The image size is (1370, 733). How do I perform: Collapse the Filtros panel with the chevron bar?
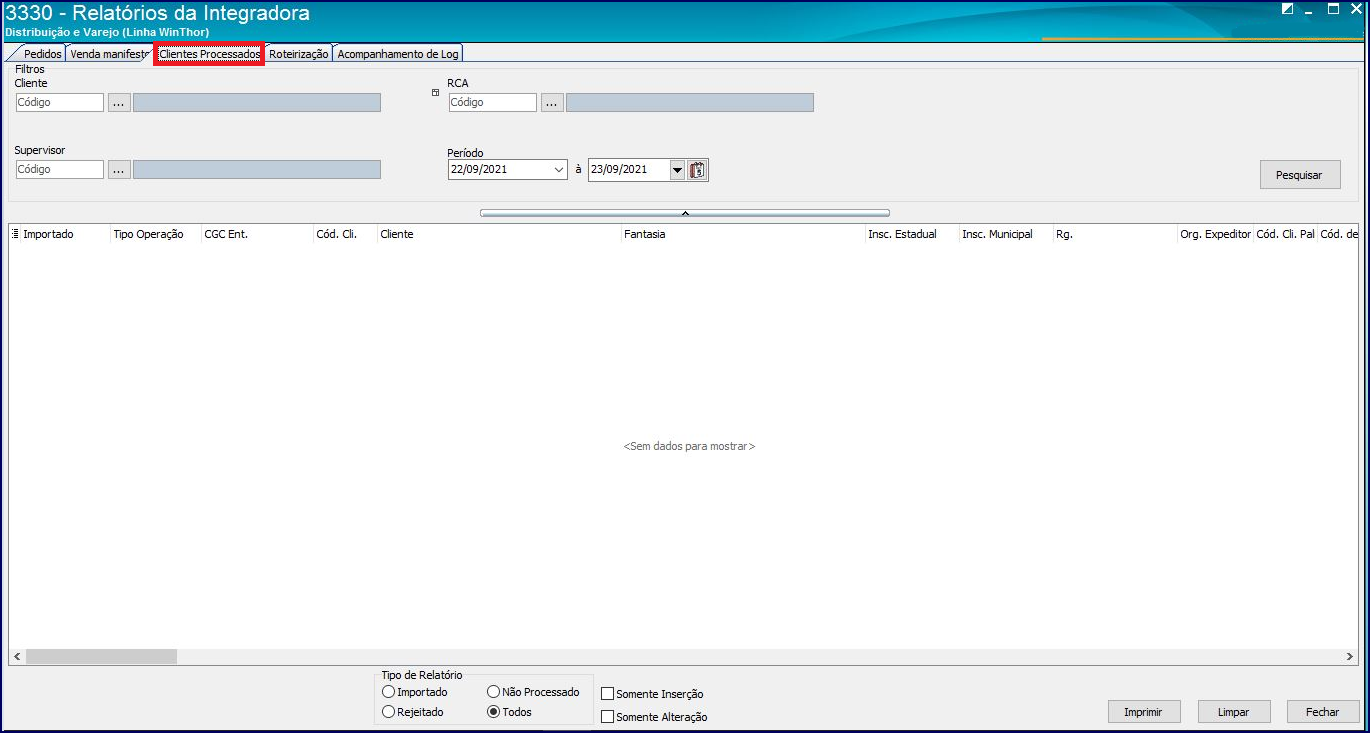[x=685, y=212]
